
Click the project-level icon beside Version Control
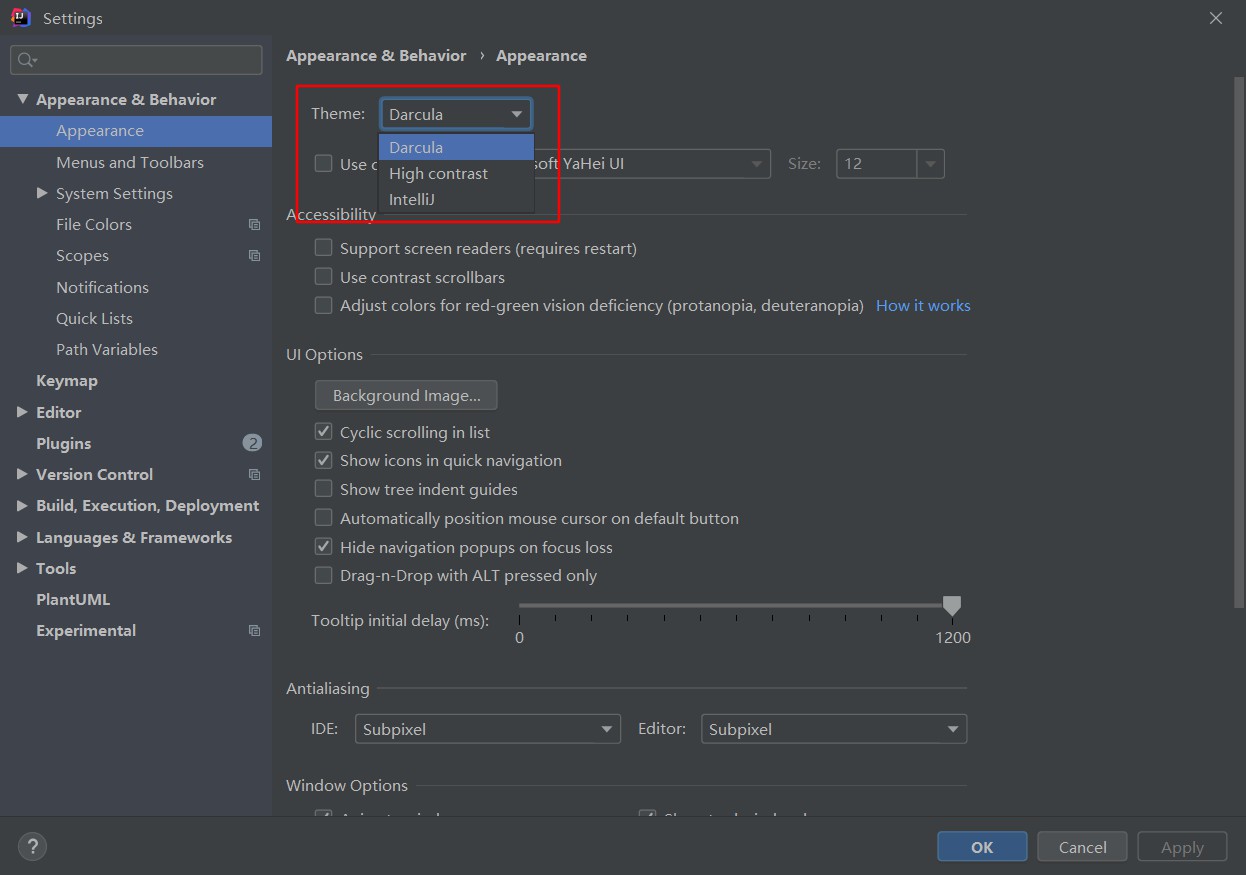coord(254,475)
